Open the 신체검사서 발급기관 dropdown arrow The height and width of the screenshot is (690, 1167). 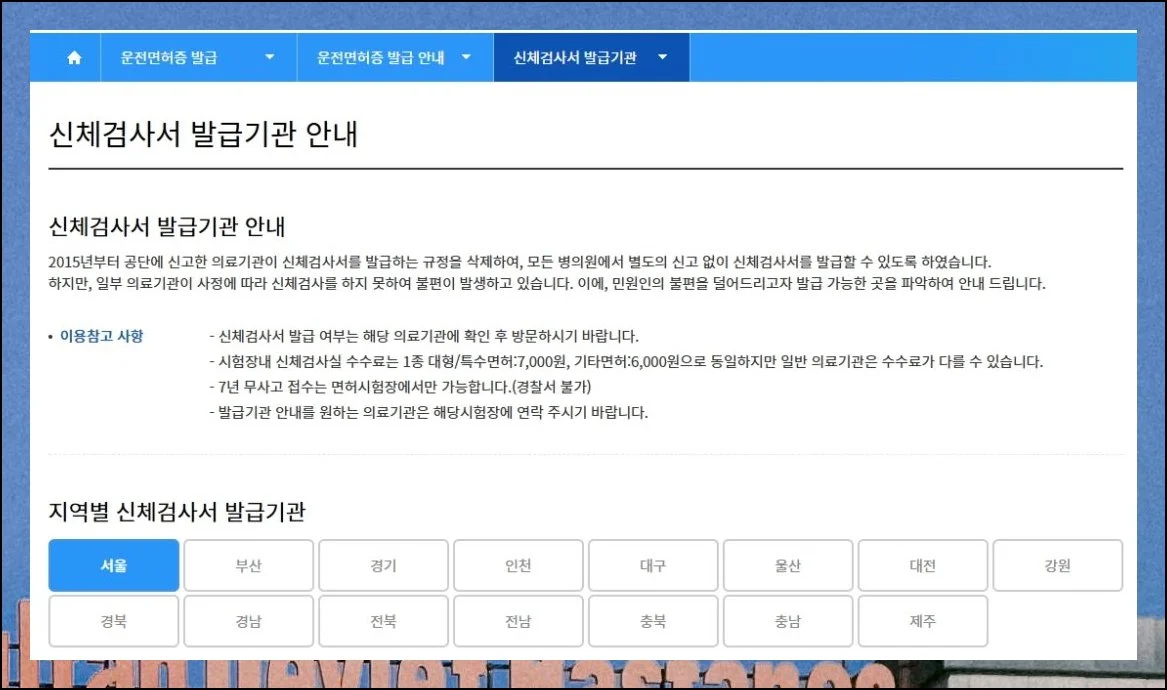(663, 58)
